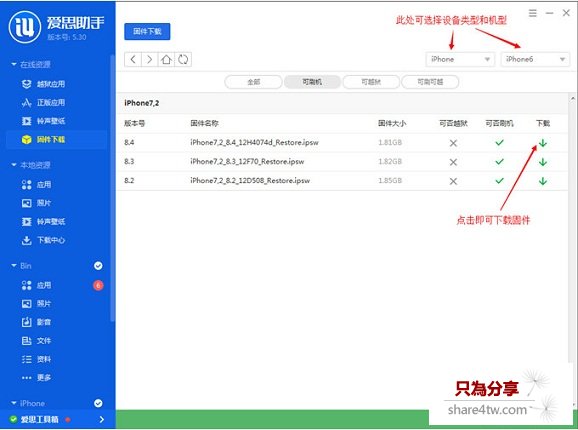Download the 8.4 firmware with green arrow
The width and height of the screenshot is (578, 430).
pyautogui.click(x=543, y=143)
